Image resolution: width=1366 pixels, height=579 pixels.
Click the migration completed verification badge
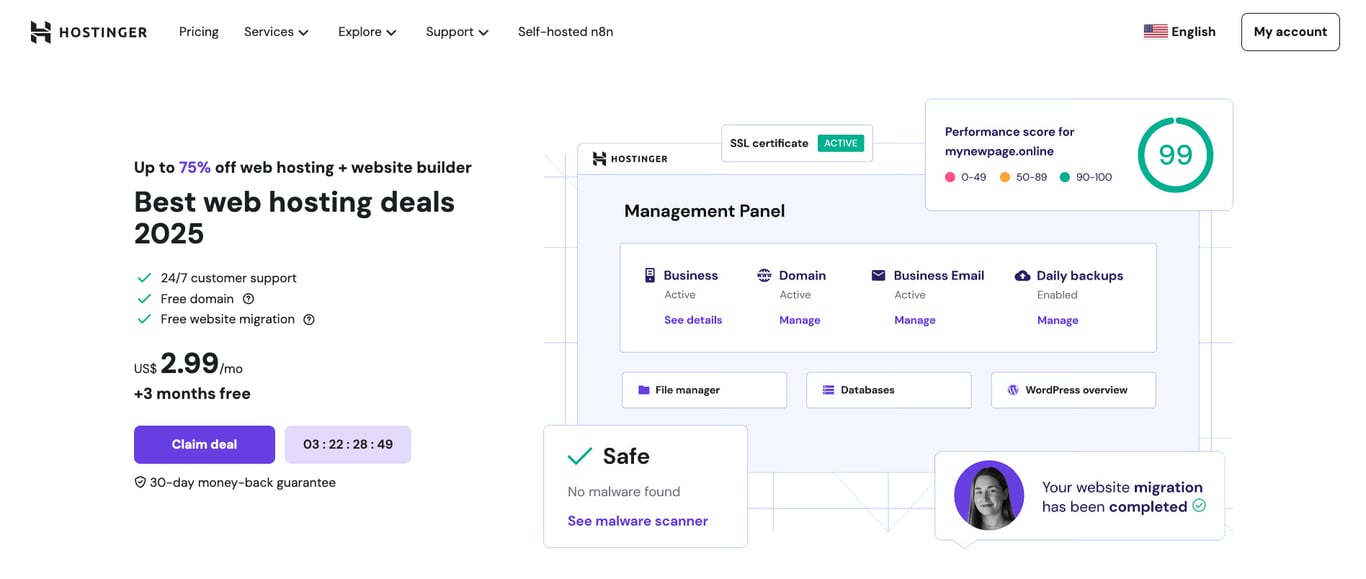tap(1198, 507)
